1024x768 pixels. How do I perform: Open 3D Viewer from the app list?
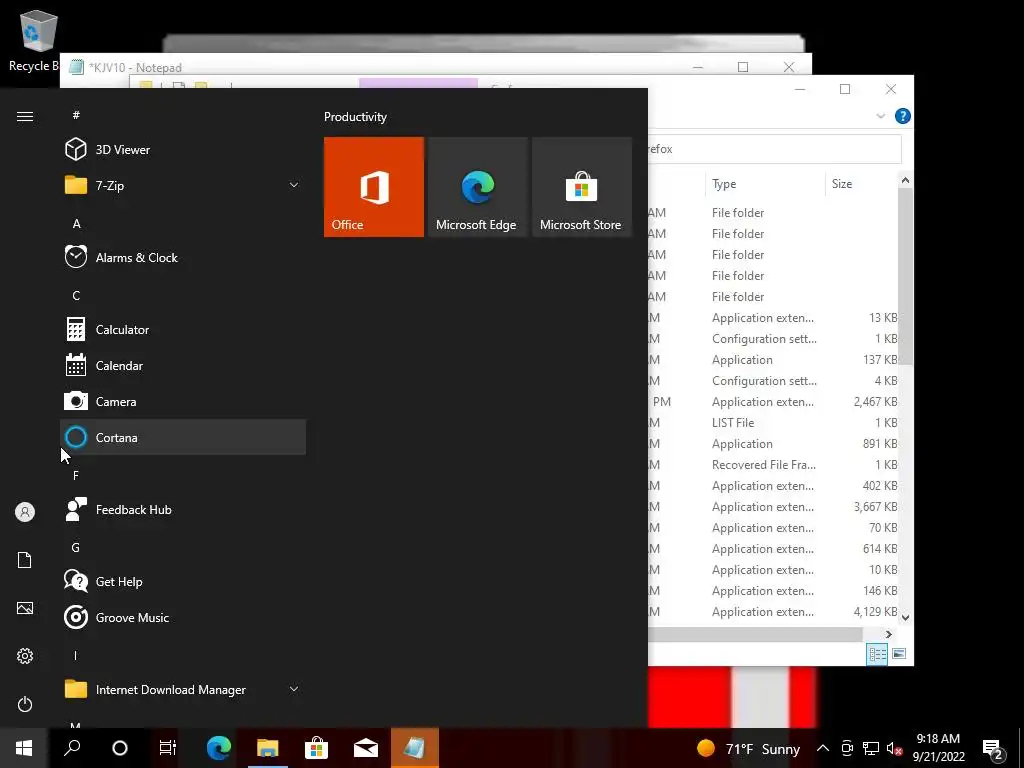click(x=183, y=150)
